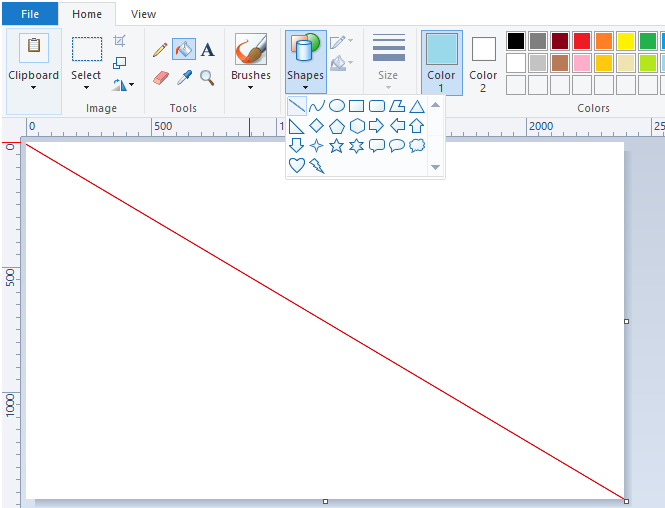The width and height of the screenshot is (665, 508).
Task: Open the Brushes dropdown
Action: coord(251,88)
